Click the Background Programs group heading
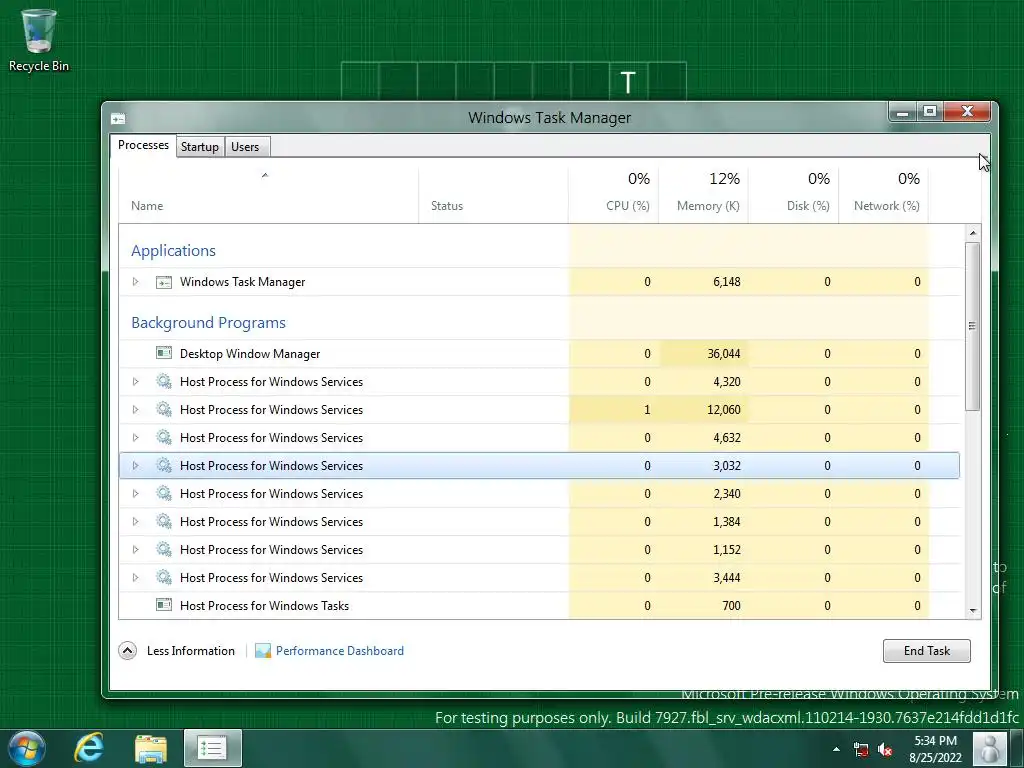Viewport: 1024px width, 768px height. (x=208, y=323)
